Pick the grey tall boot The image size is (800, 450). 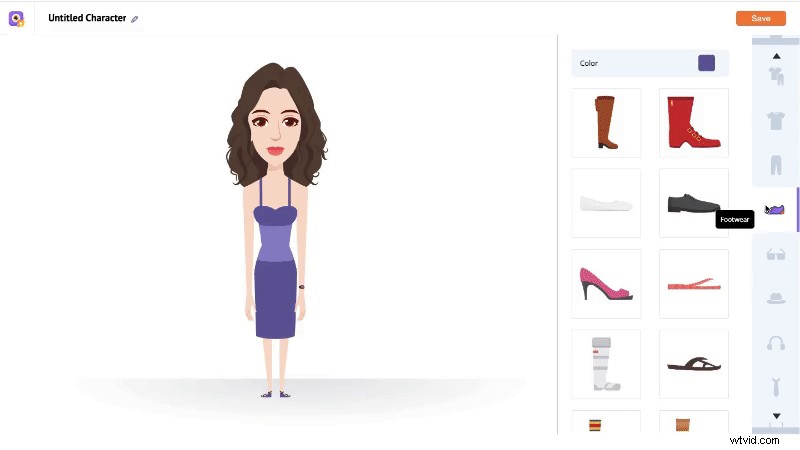[x=606, y=364]
